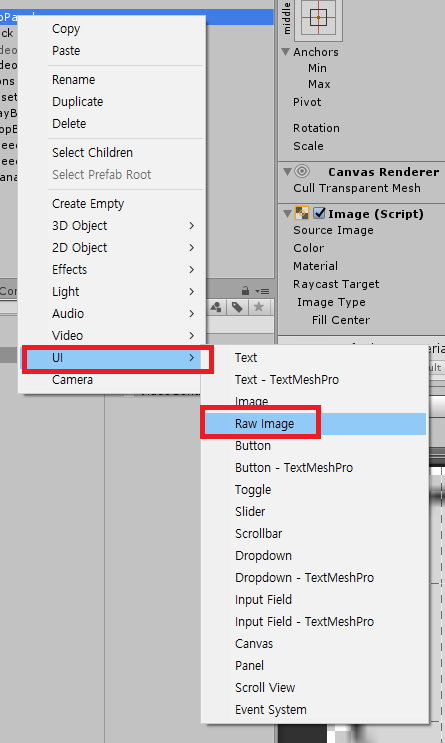This screenshot has height=743, width=445.
Task: Create a Panel UI element
Action: [249, 666]
